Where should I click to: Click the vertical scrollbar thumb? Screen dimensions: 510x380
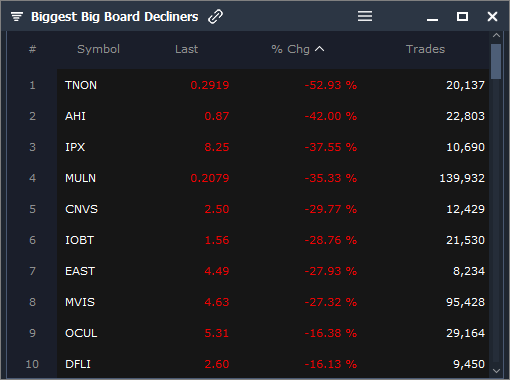pyautogui.click(x=496, y=61)
